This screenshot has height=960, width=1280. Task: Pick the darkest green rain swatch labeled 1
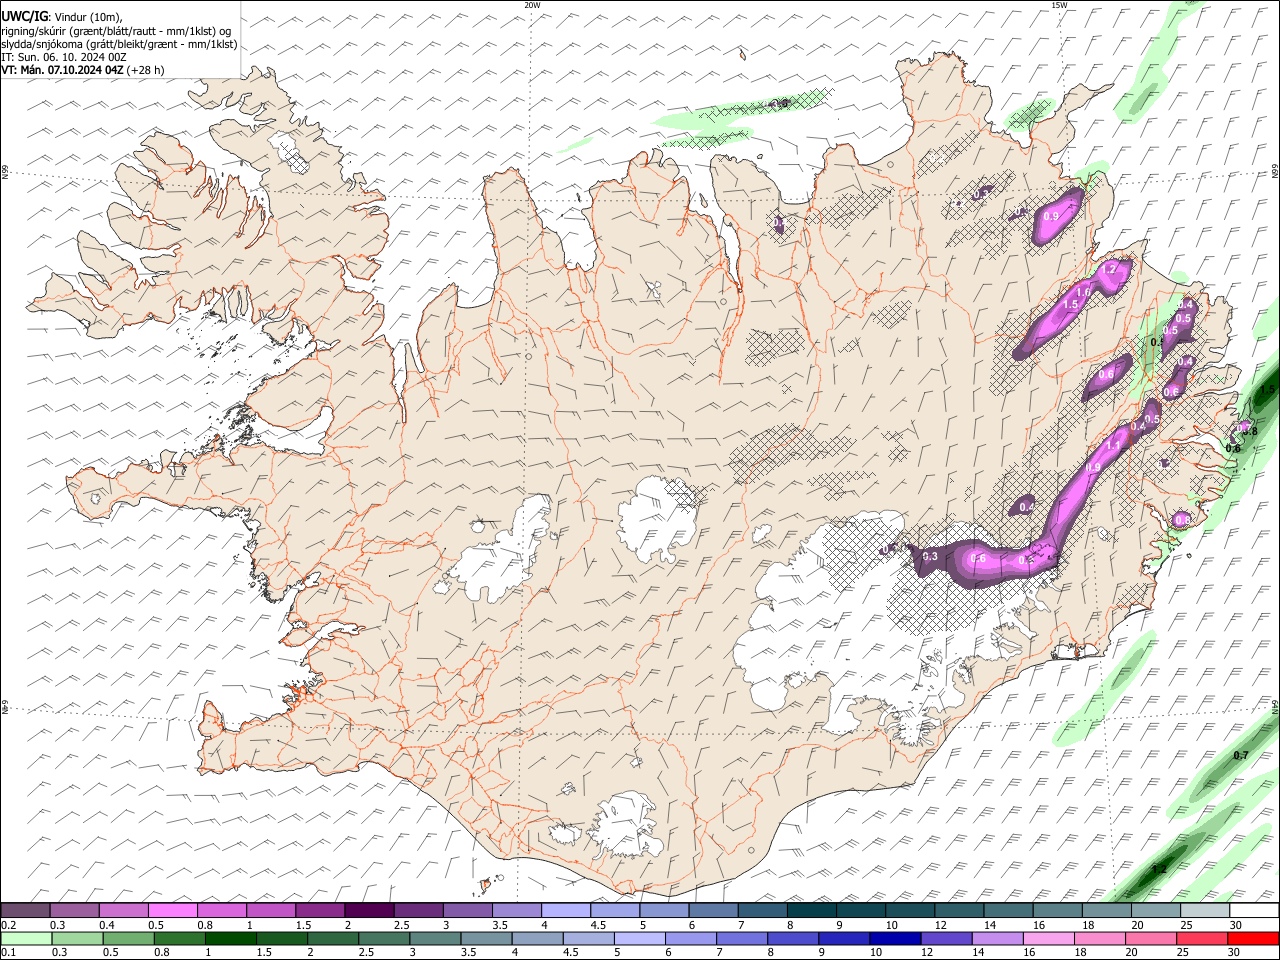(x=230, y=938)
